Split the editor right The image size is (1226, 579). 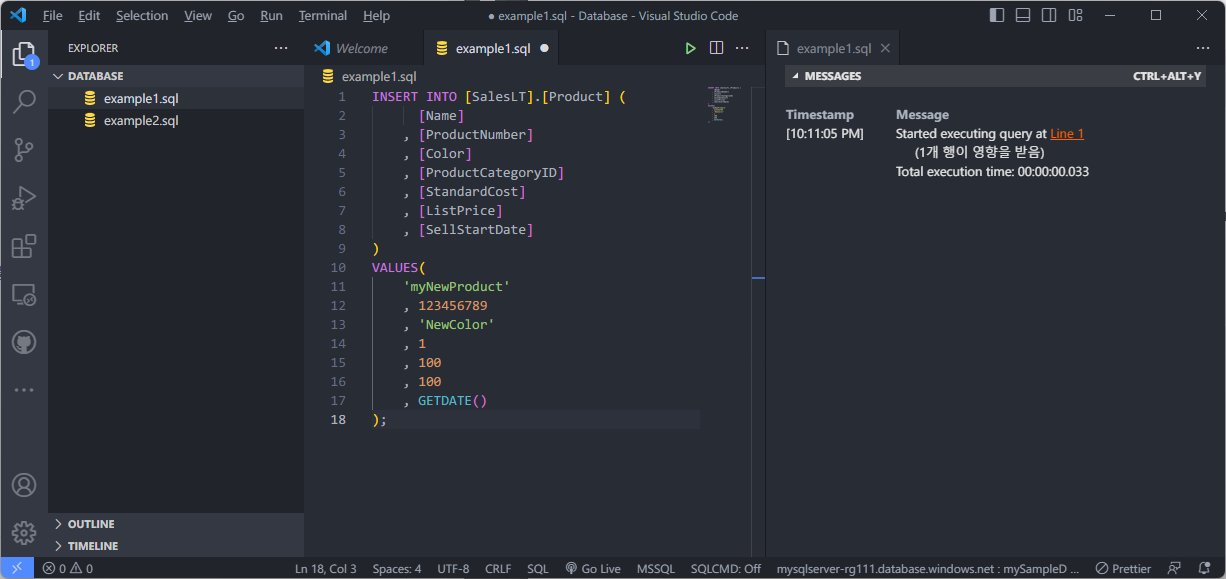(x=716, y=48)
